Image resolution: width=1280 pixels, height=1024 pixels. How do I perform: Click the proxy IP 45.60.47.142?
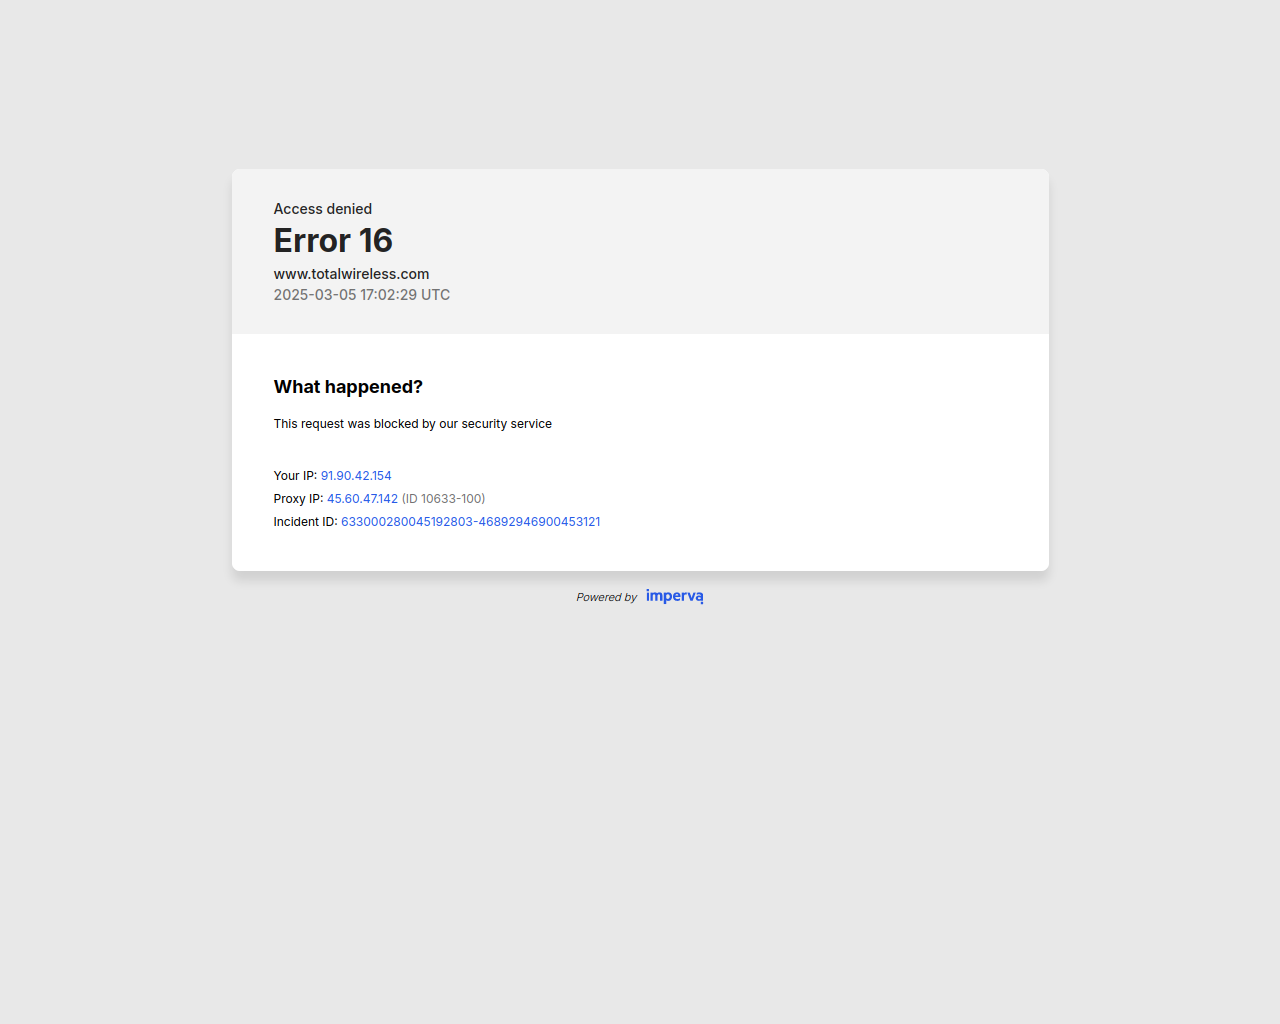[x=362, y=499]
